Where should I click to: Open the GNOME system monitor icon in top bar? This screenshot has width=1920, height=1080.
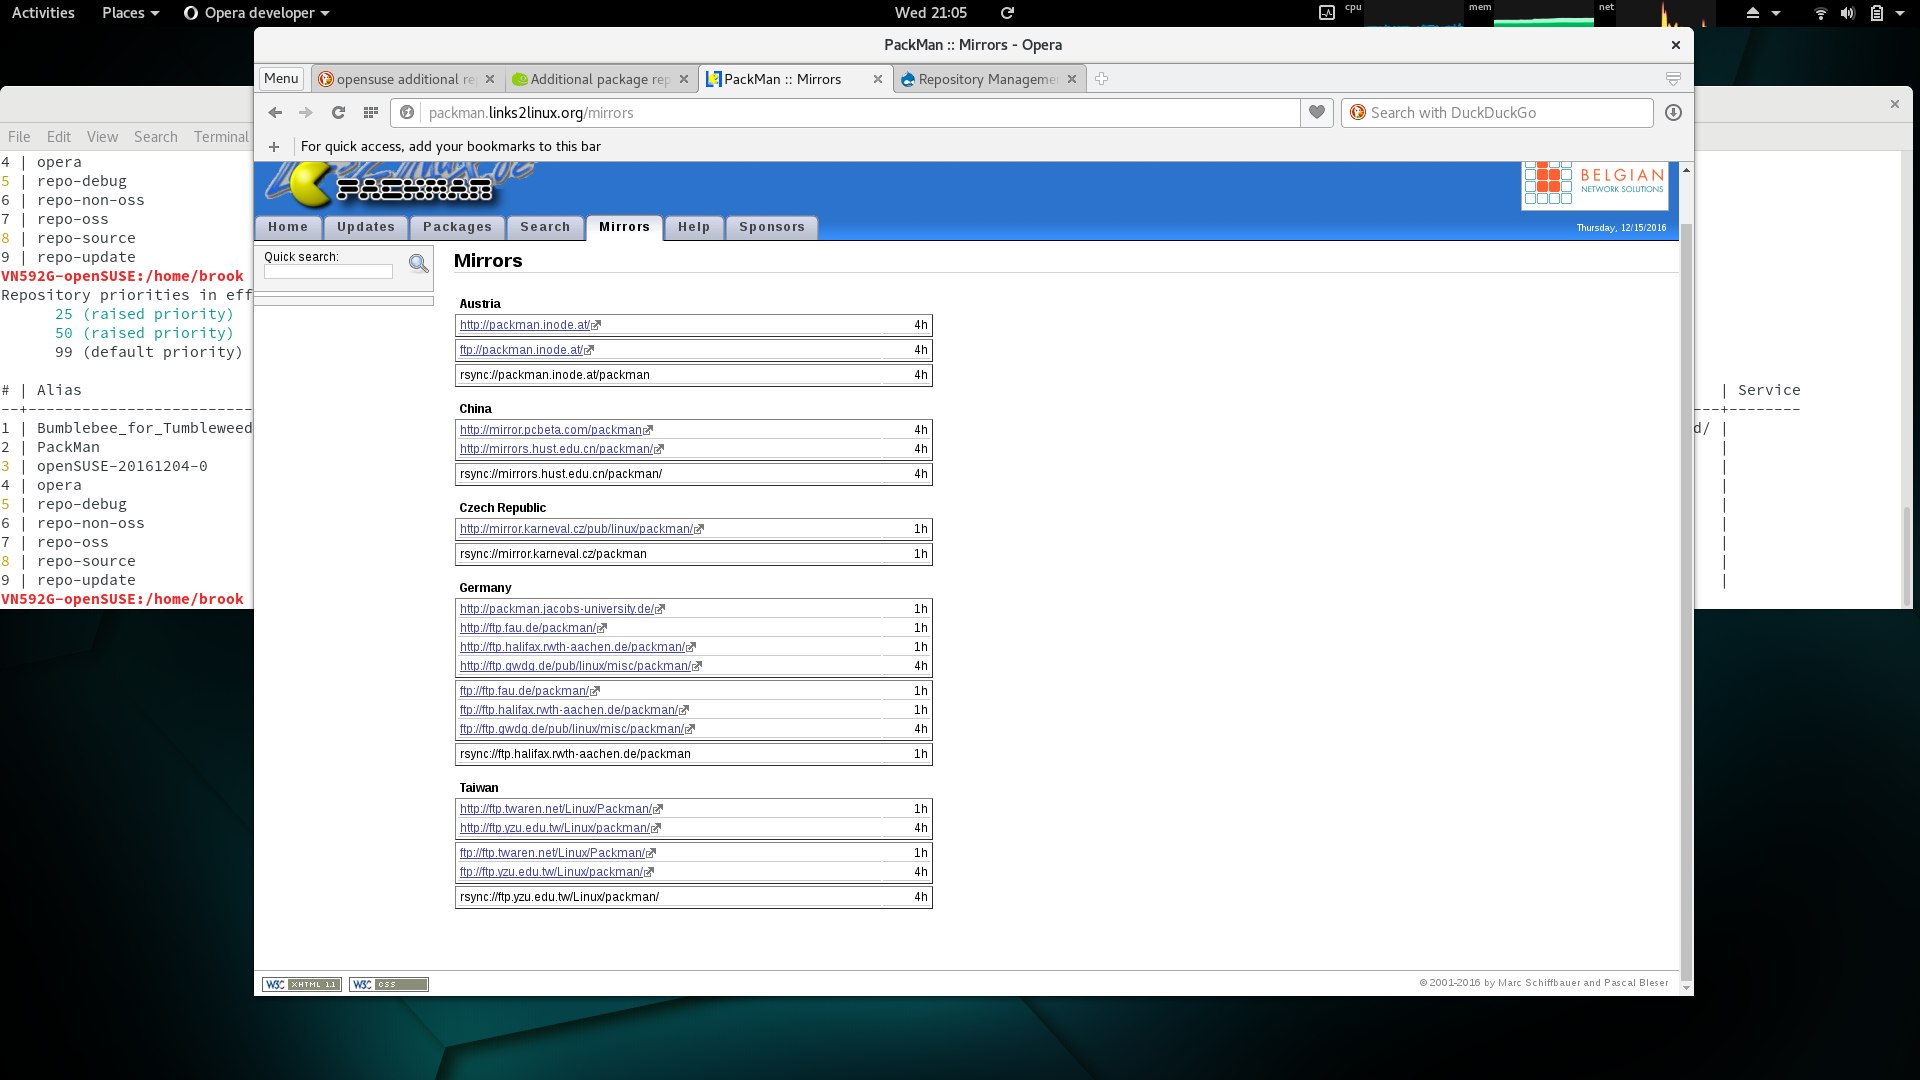[1327, 13]
